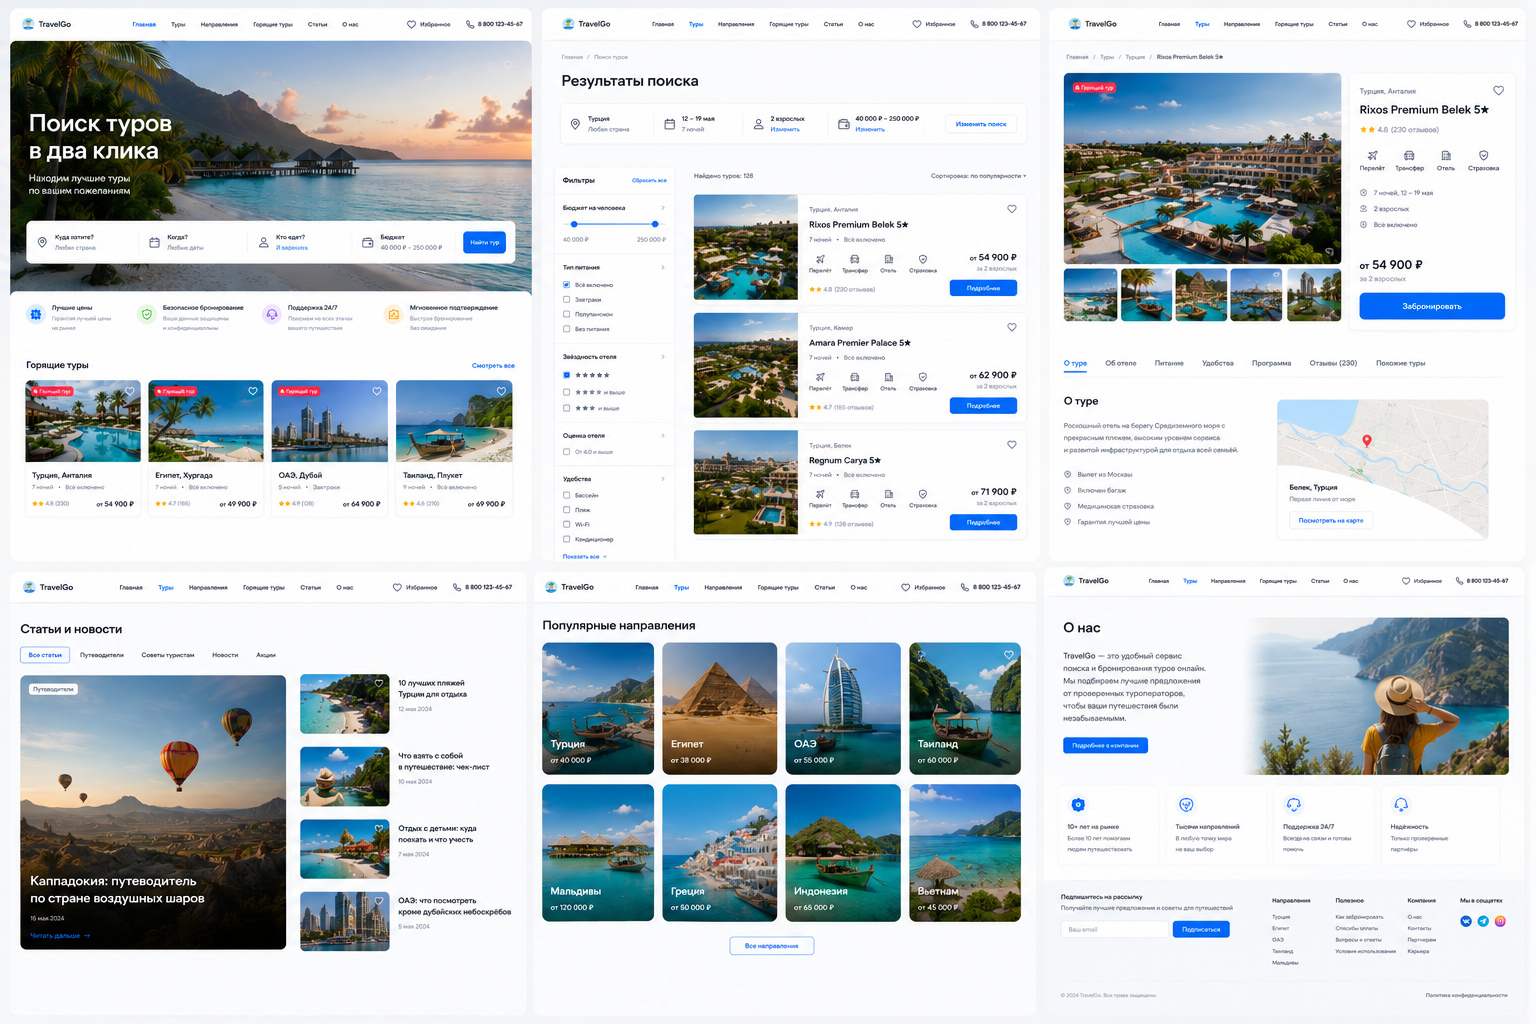Open the Telegram social icon in the footer
The height and width of the screenshot is (1024, 1536).
click(1483, 921)
